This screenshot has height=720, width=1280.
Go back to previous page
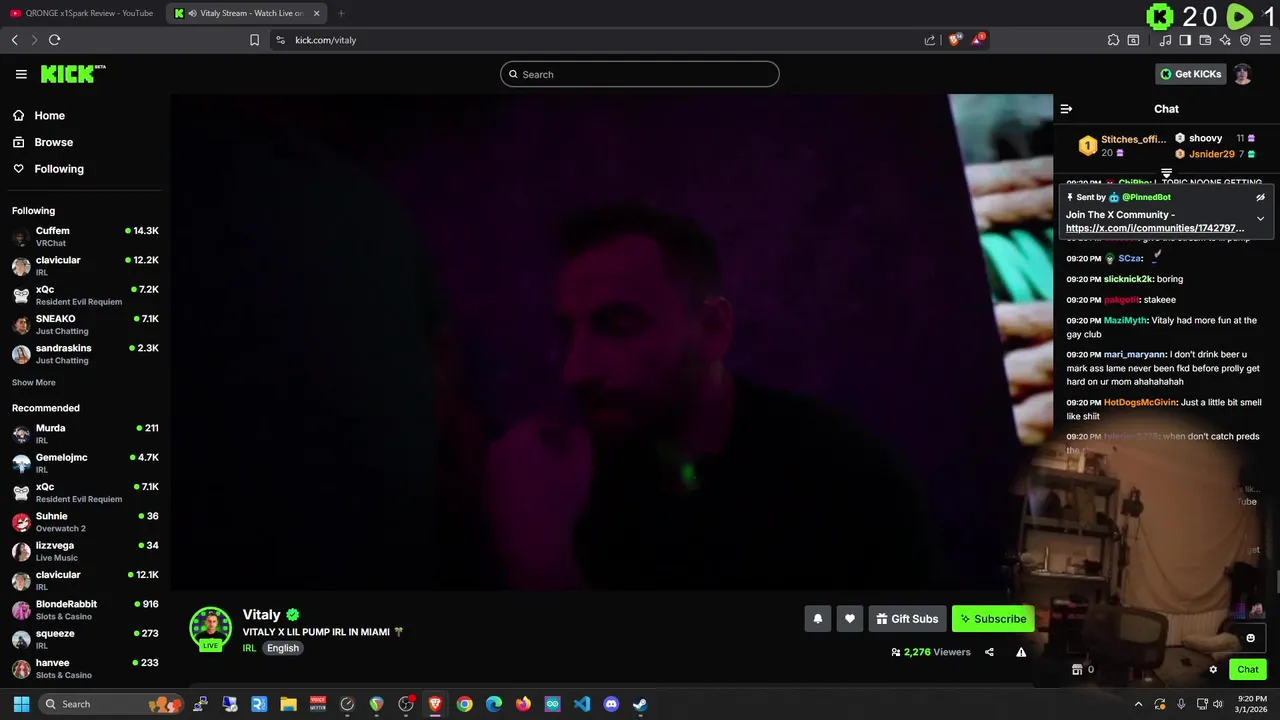(14, 40)
